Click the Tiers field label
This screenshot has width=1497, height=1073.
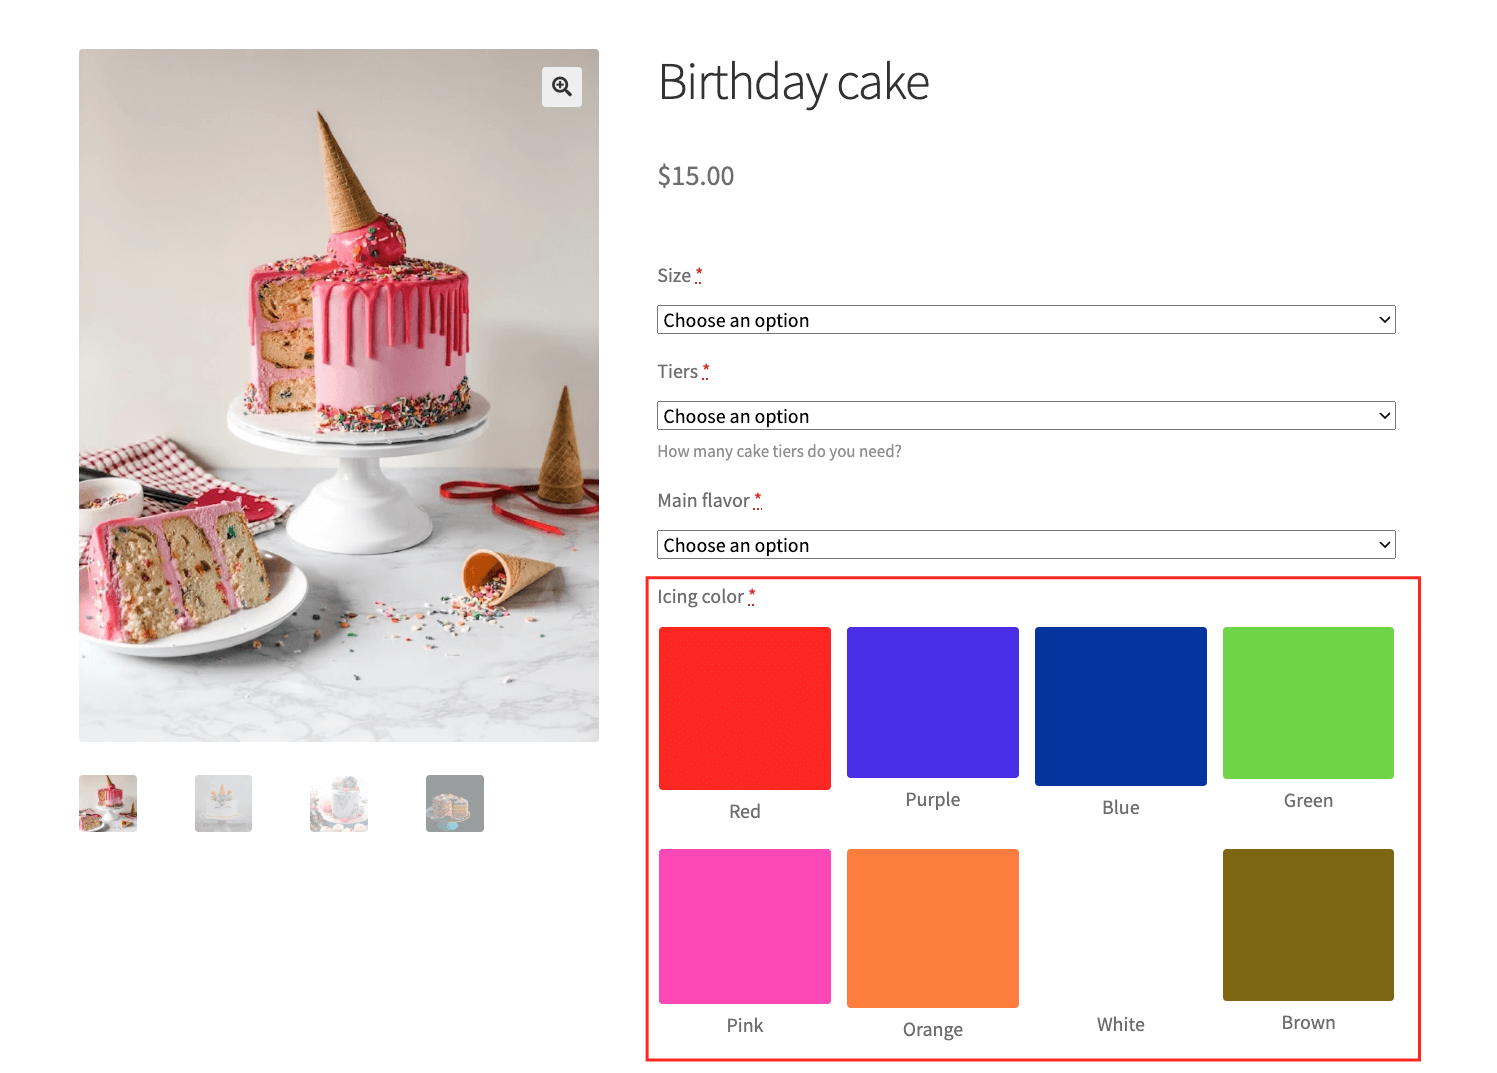pyautogui.click(x=678, y=371)
